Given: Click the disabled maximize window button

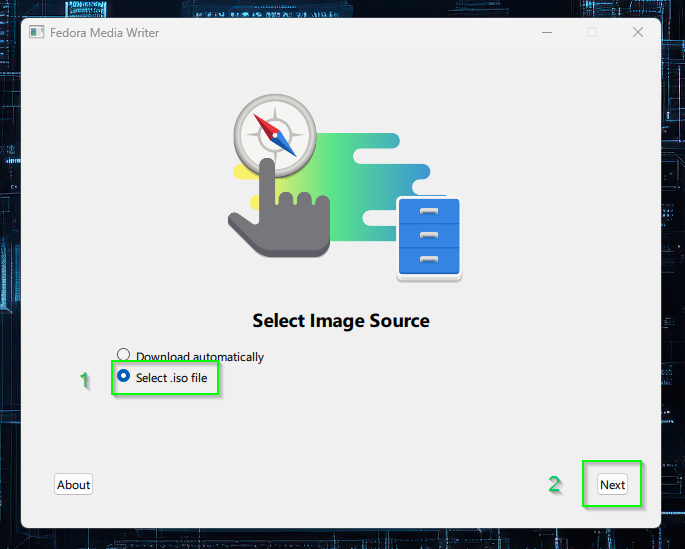Looking at the screenshot, I should (592, 32).
